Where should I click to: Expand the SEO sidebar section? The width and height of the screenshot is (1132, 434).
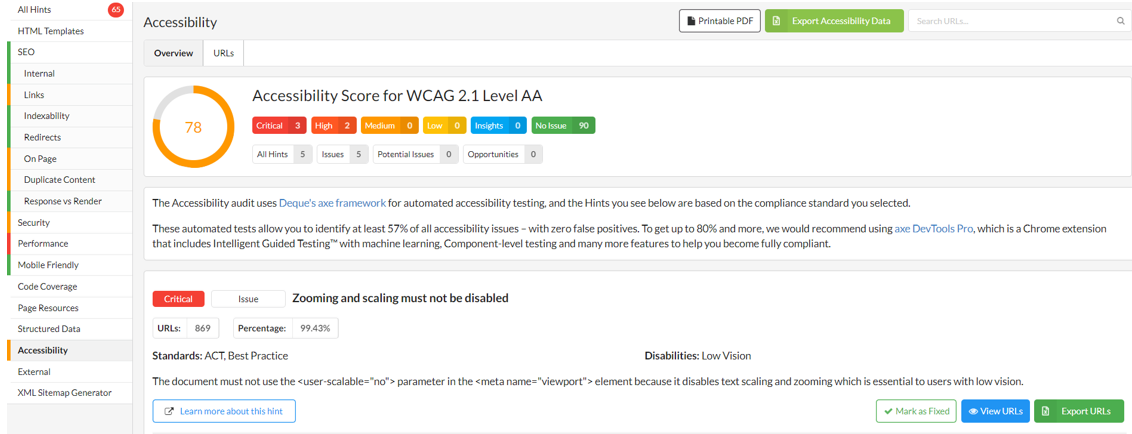tap(26, 52)
